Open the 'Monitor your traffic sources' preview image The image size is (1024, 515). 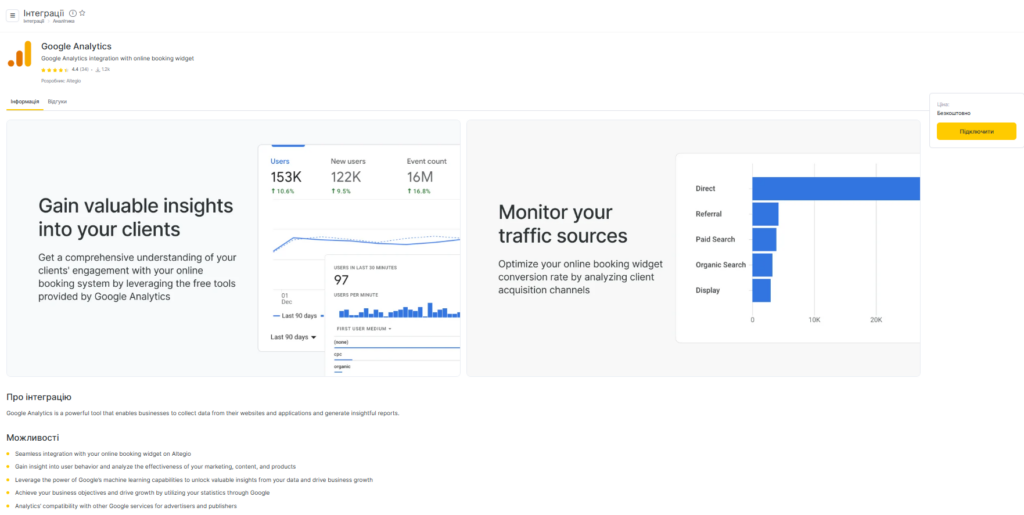pos(692,248)
